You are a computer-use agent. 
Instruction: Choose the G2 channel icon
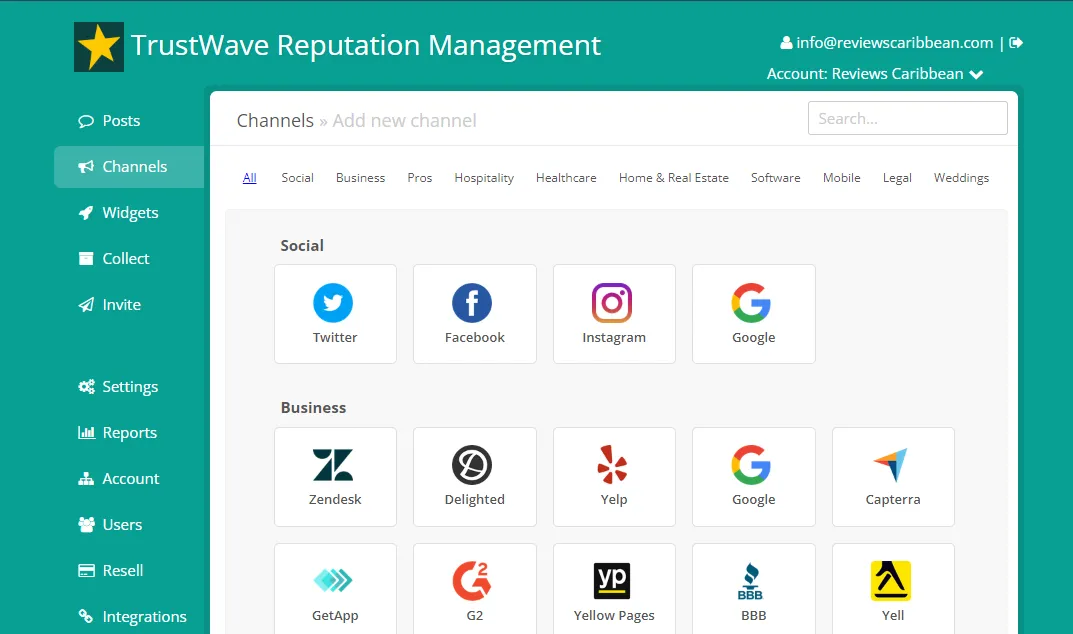pyautogui.click(x=471, y=581)
